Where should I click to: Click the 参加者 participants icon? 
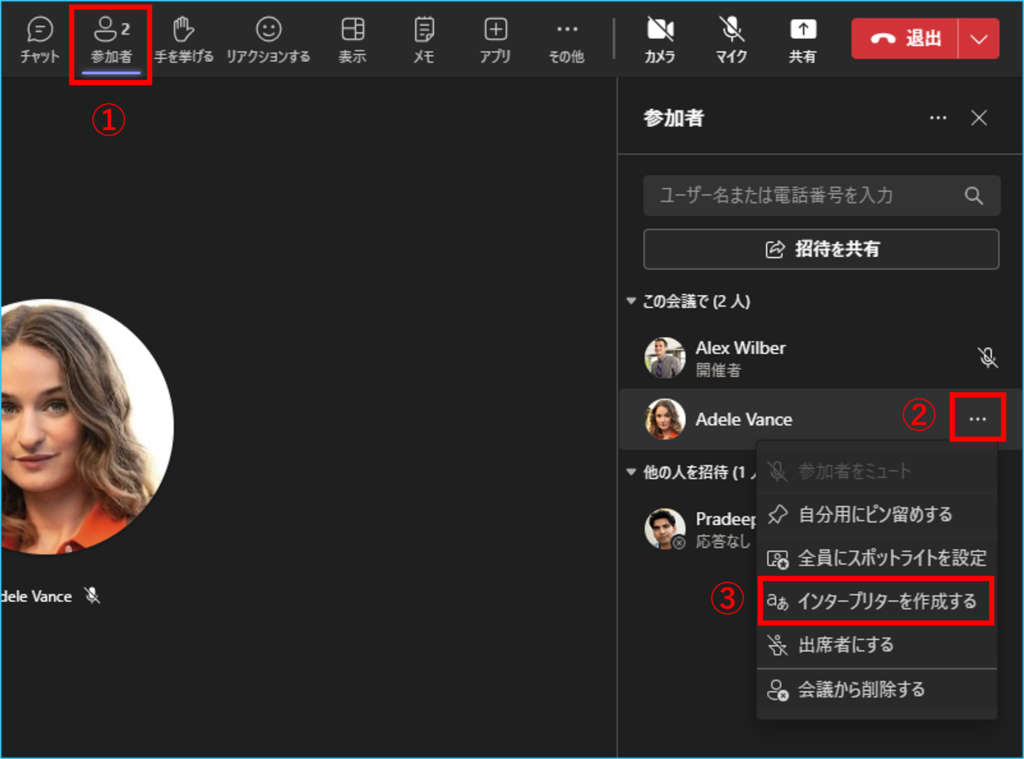click(111, 39)
